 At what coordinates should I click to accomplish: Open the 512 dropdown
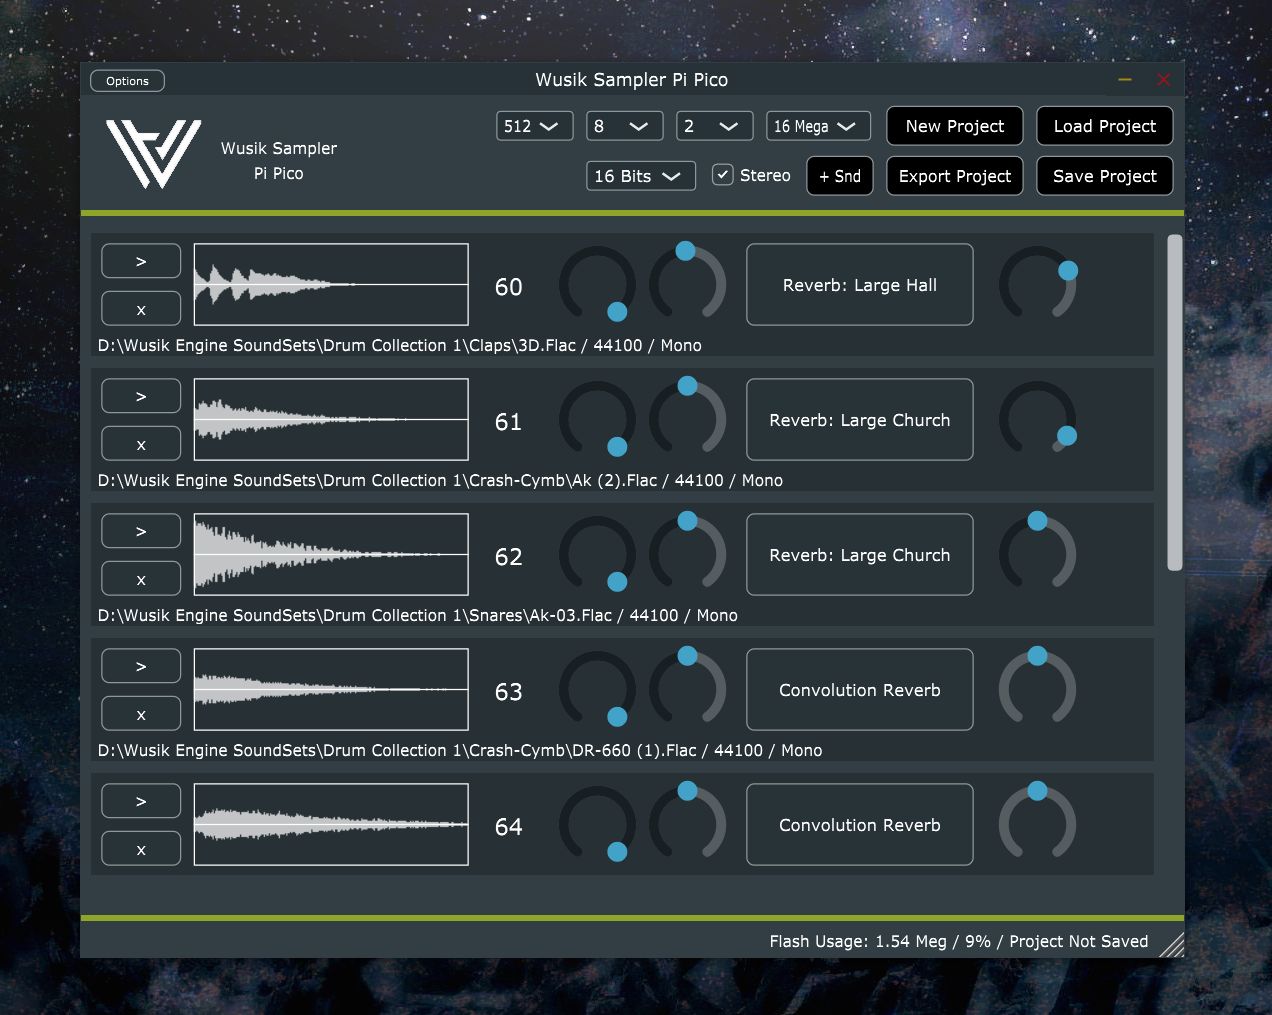[534, 126]
